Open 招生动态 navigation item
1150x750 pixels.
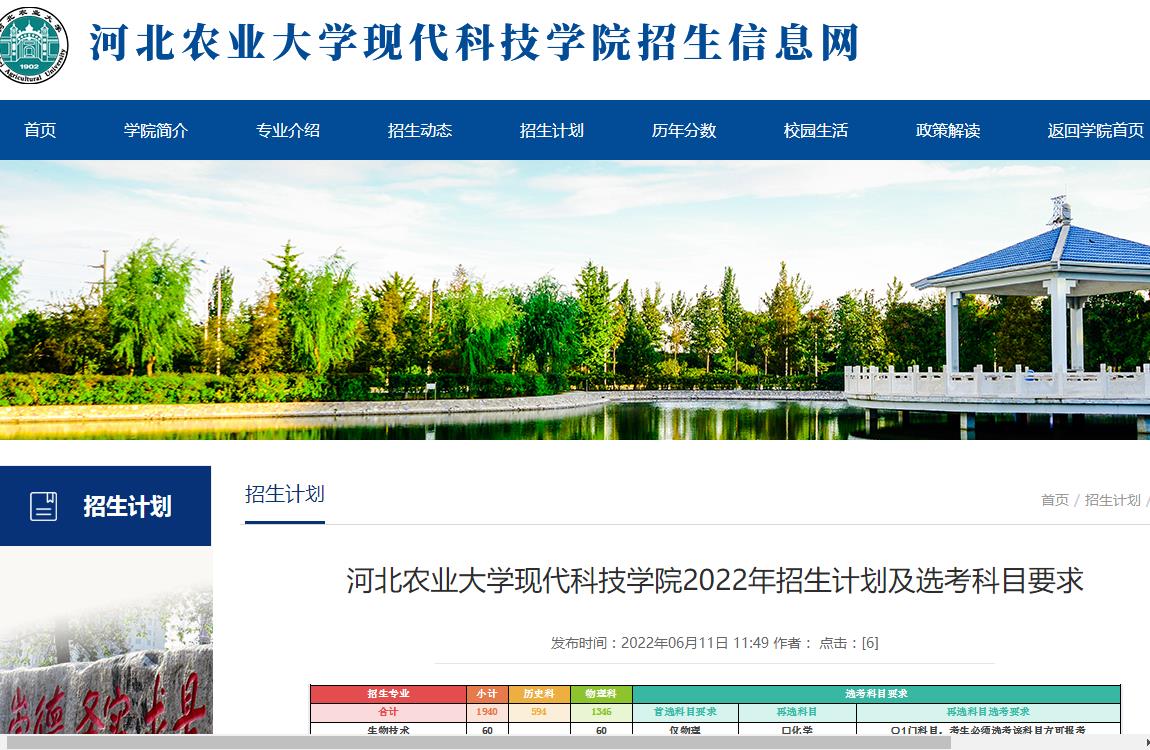point(420,130)
